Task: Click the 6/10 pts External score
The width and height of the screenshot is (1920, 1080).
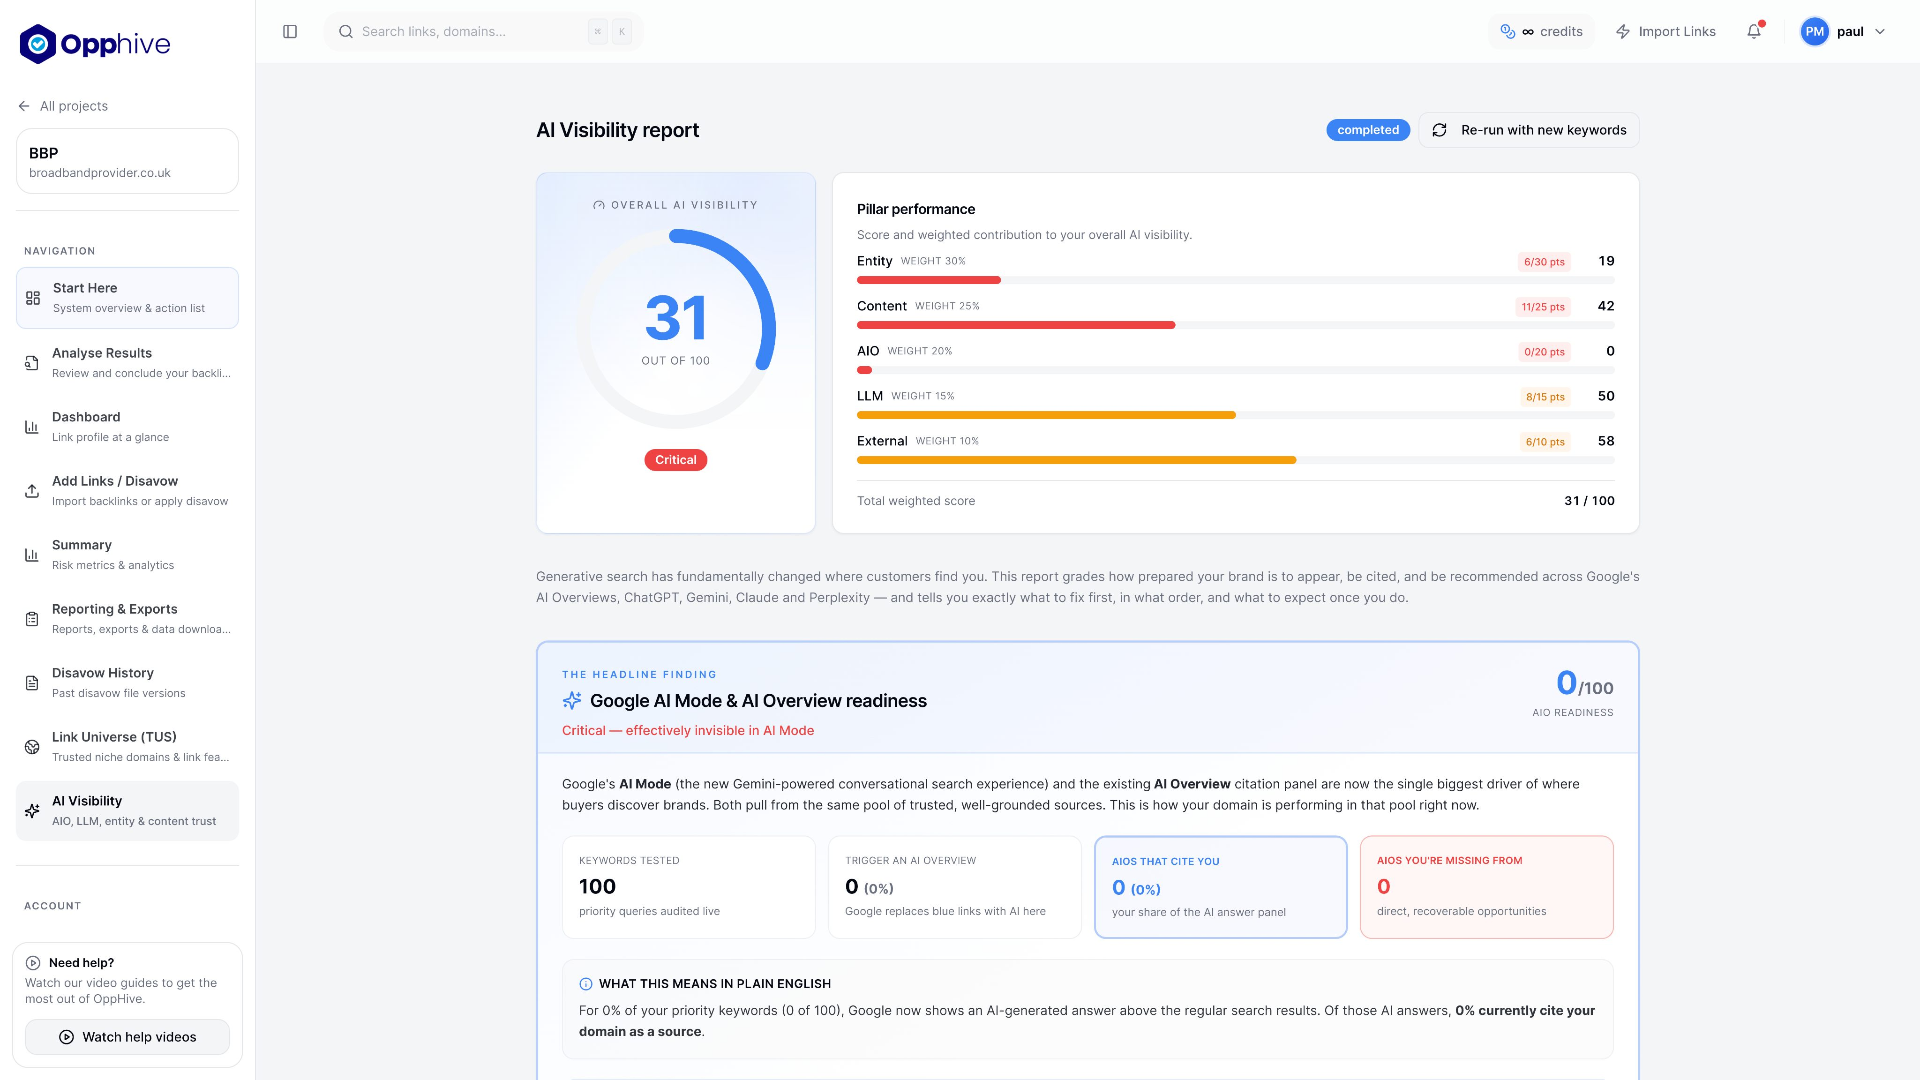Action: click(1545, 442)
